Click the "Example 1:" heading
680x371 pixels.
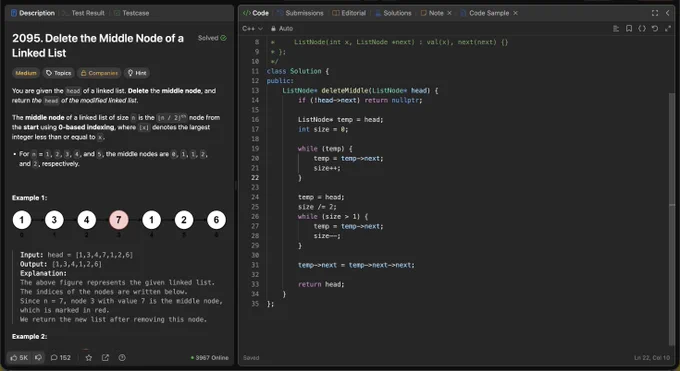click(x=29, y=198)
